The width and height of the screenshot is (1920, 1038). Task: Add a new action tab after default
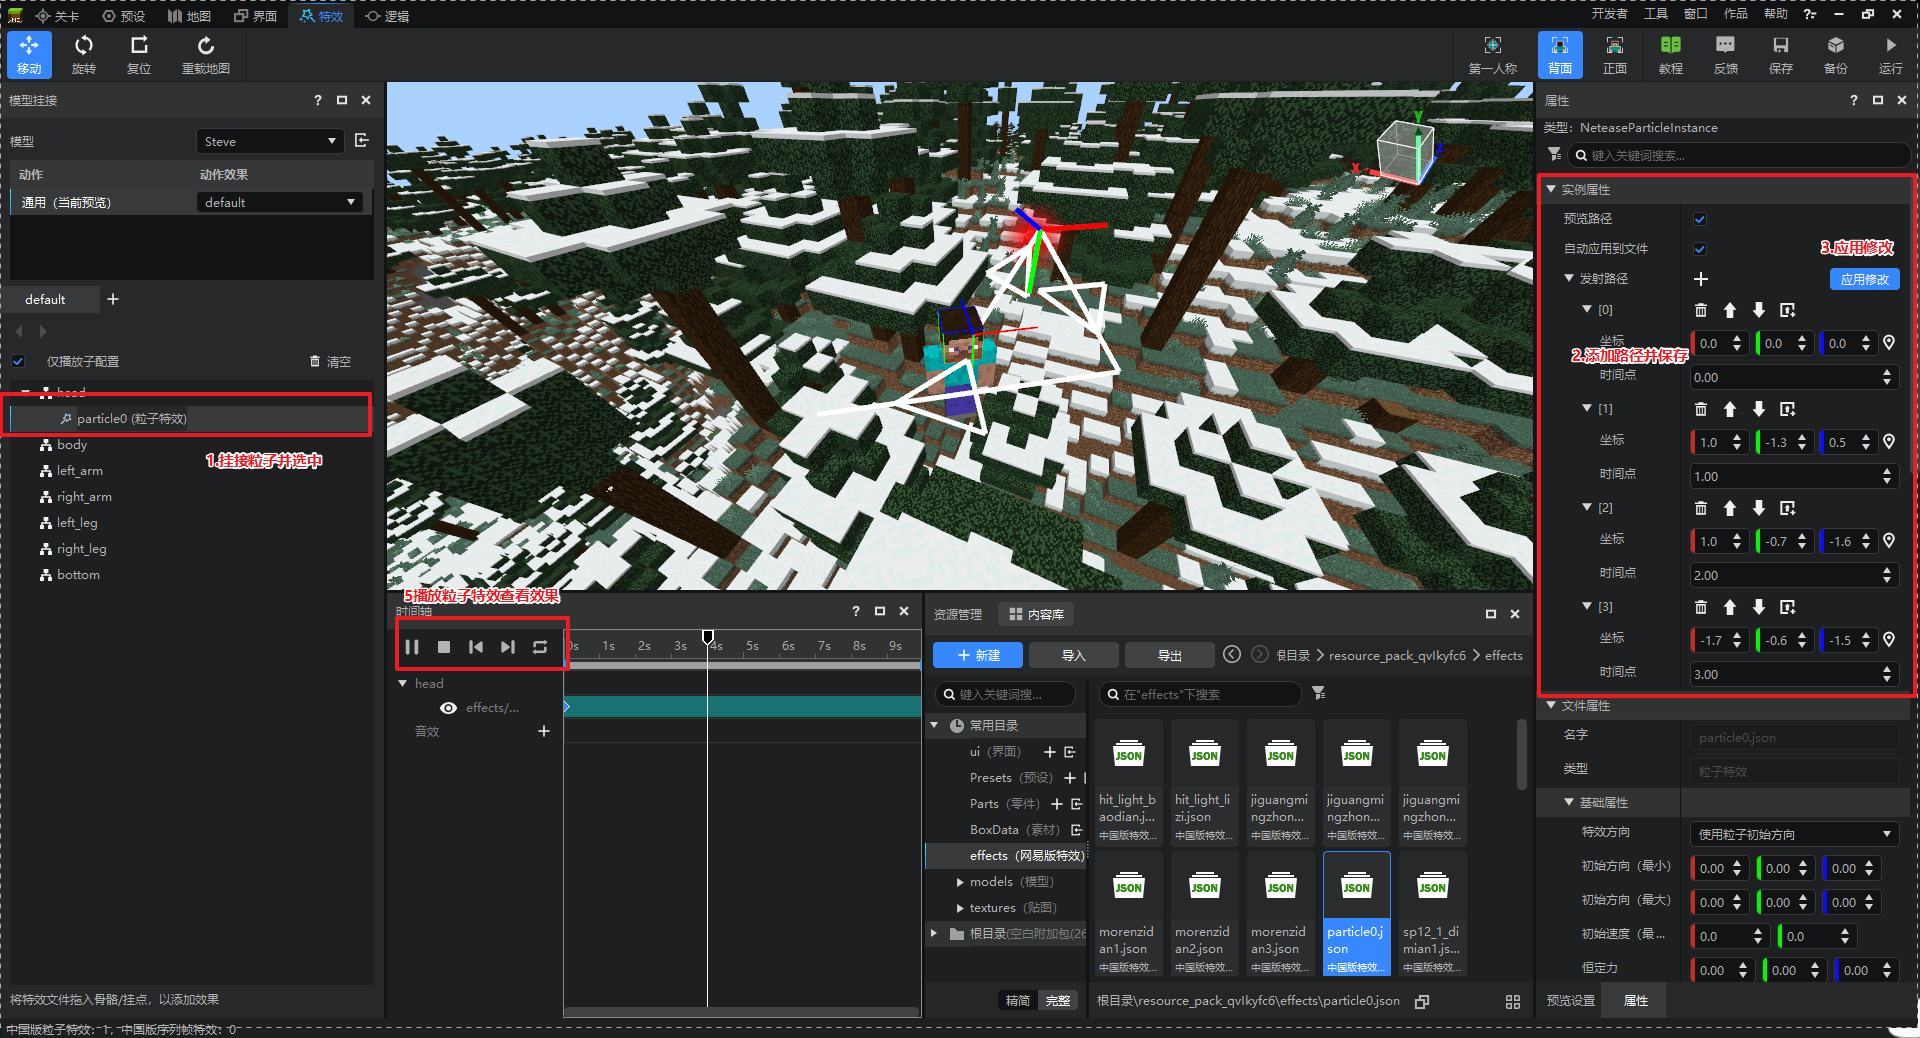tap(113, 299)
